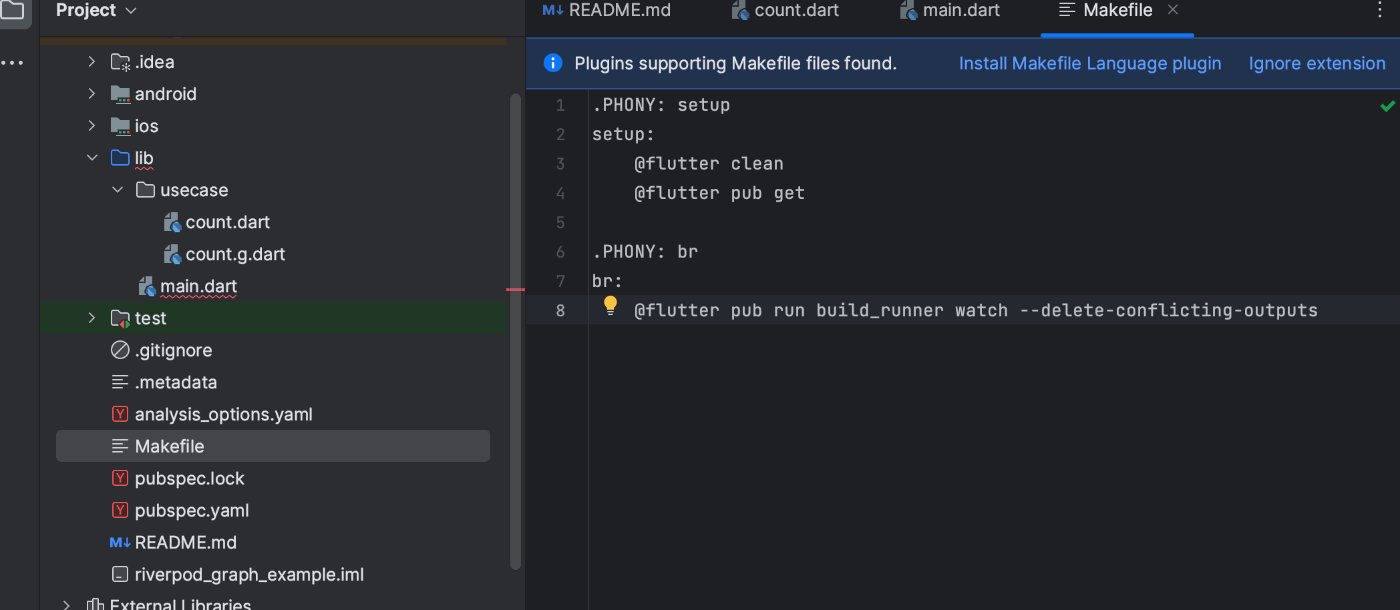
Task: Select the ios folder icon
Action: point(120,126)
